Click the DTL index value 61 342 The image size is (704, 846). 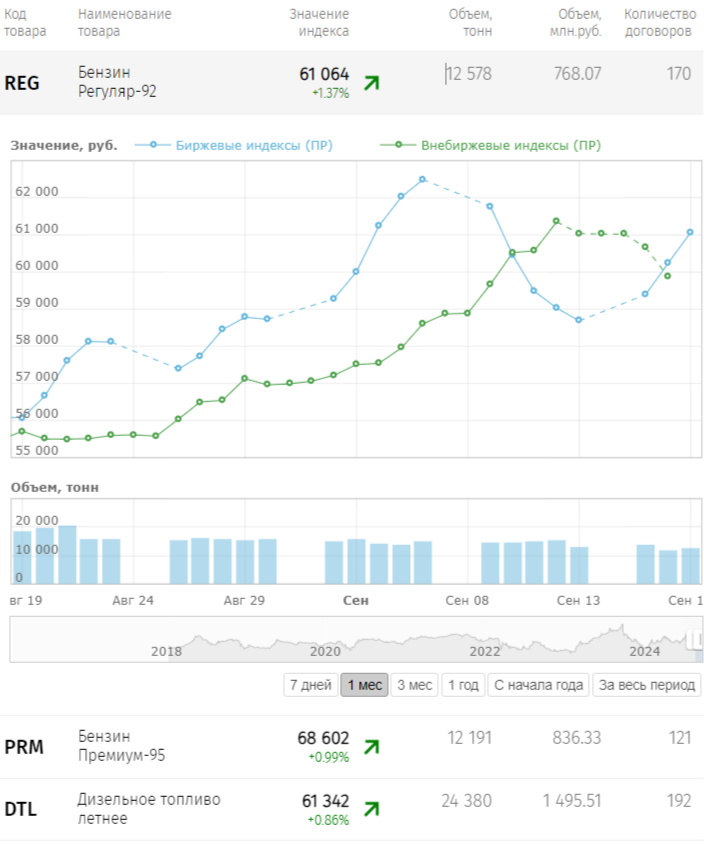click(x=325, y=801)
